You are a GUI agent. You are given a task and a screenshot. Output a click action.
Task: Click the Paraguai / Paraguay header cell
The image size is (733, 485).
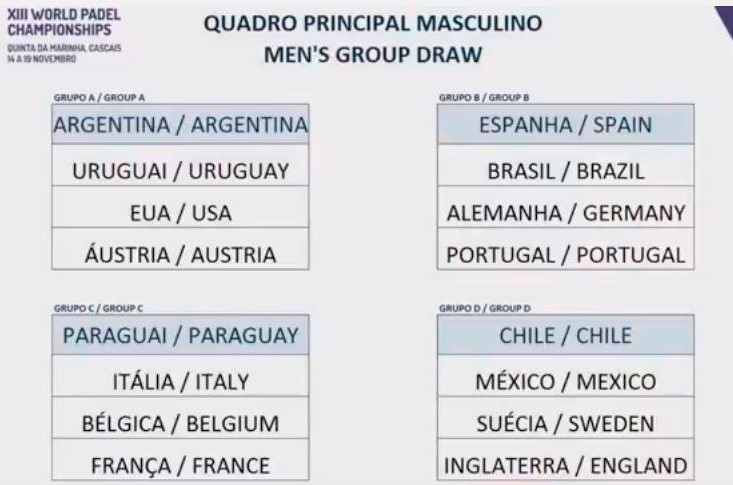click(180, 334)
